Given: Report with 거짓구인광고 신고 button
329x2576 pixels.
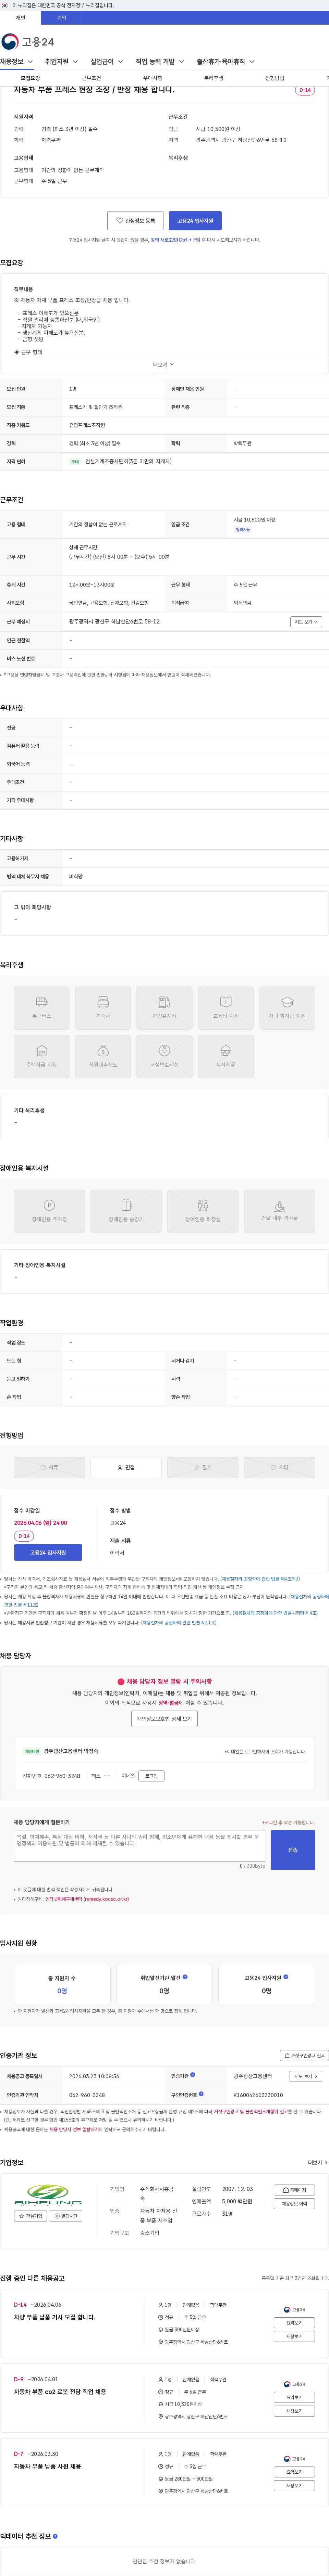Looking at the screenshot, I should 304,2056.
